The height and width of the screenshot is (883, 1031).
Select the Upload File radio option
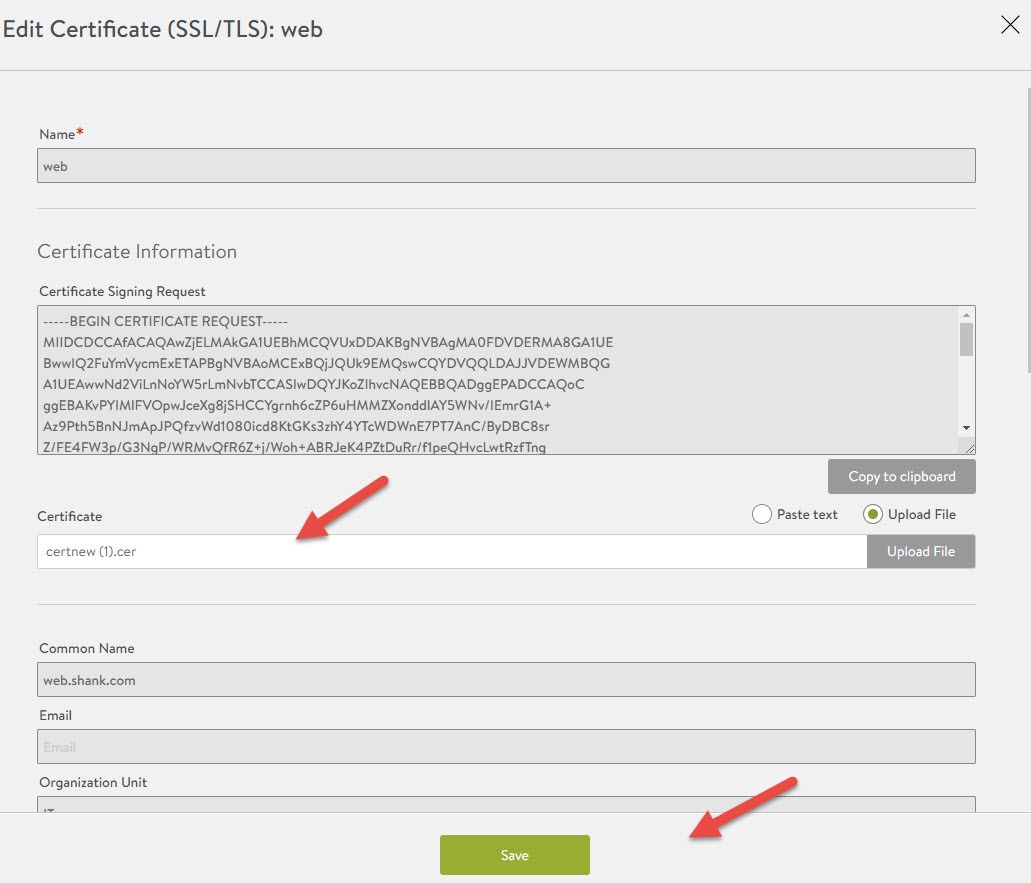[875, 513]
